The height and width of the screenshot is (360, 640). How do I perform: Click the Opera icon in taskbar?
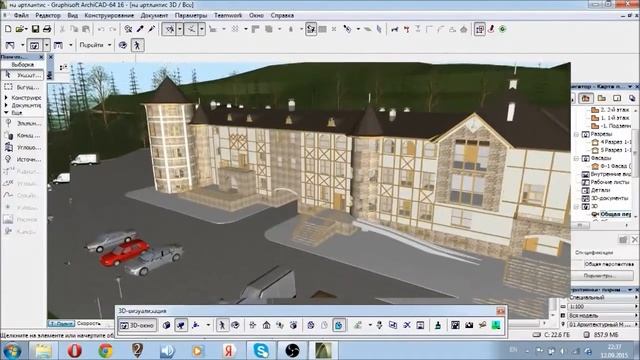click(x=74, y=350)
